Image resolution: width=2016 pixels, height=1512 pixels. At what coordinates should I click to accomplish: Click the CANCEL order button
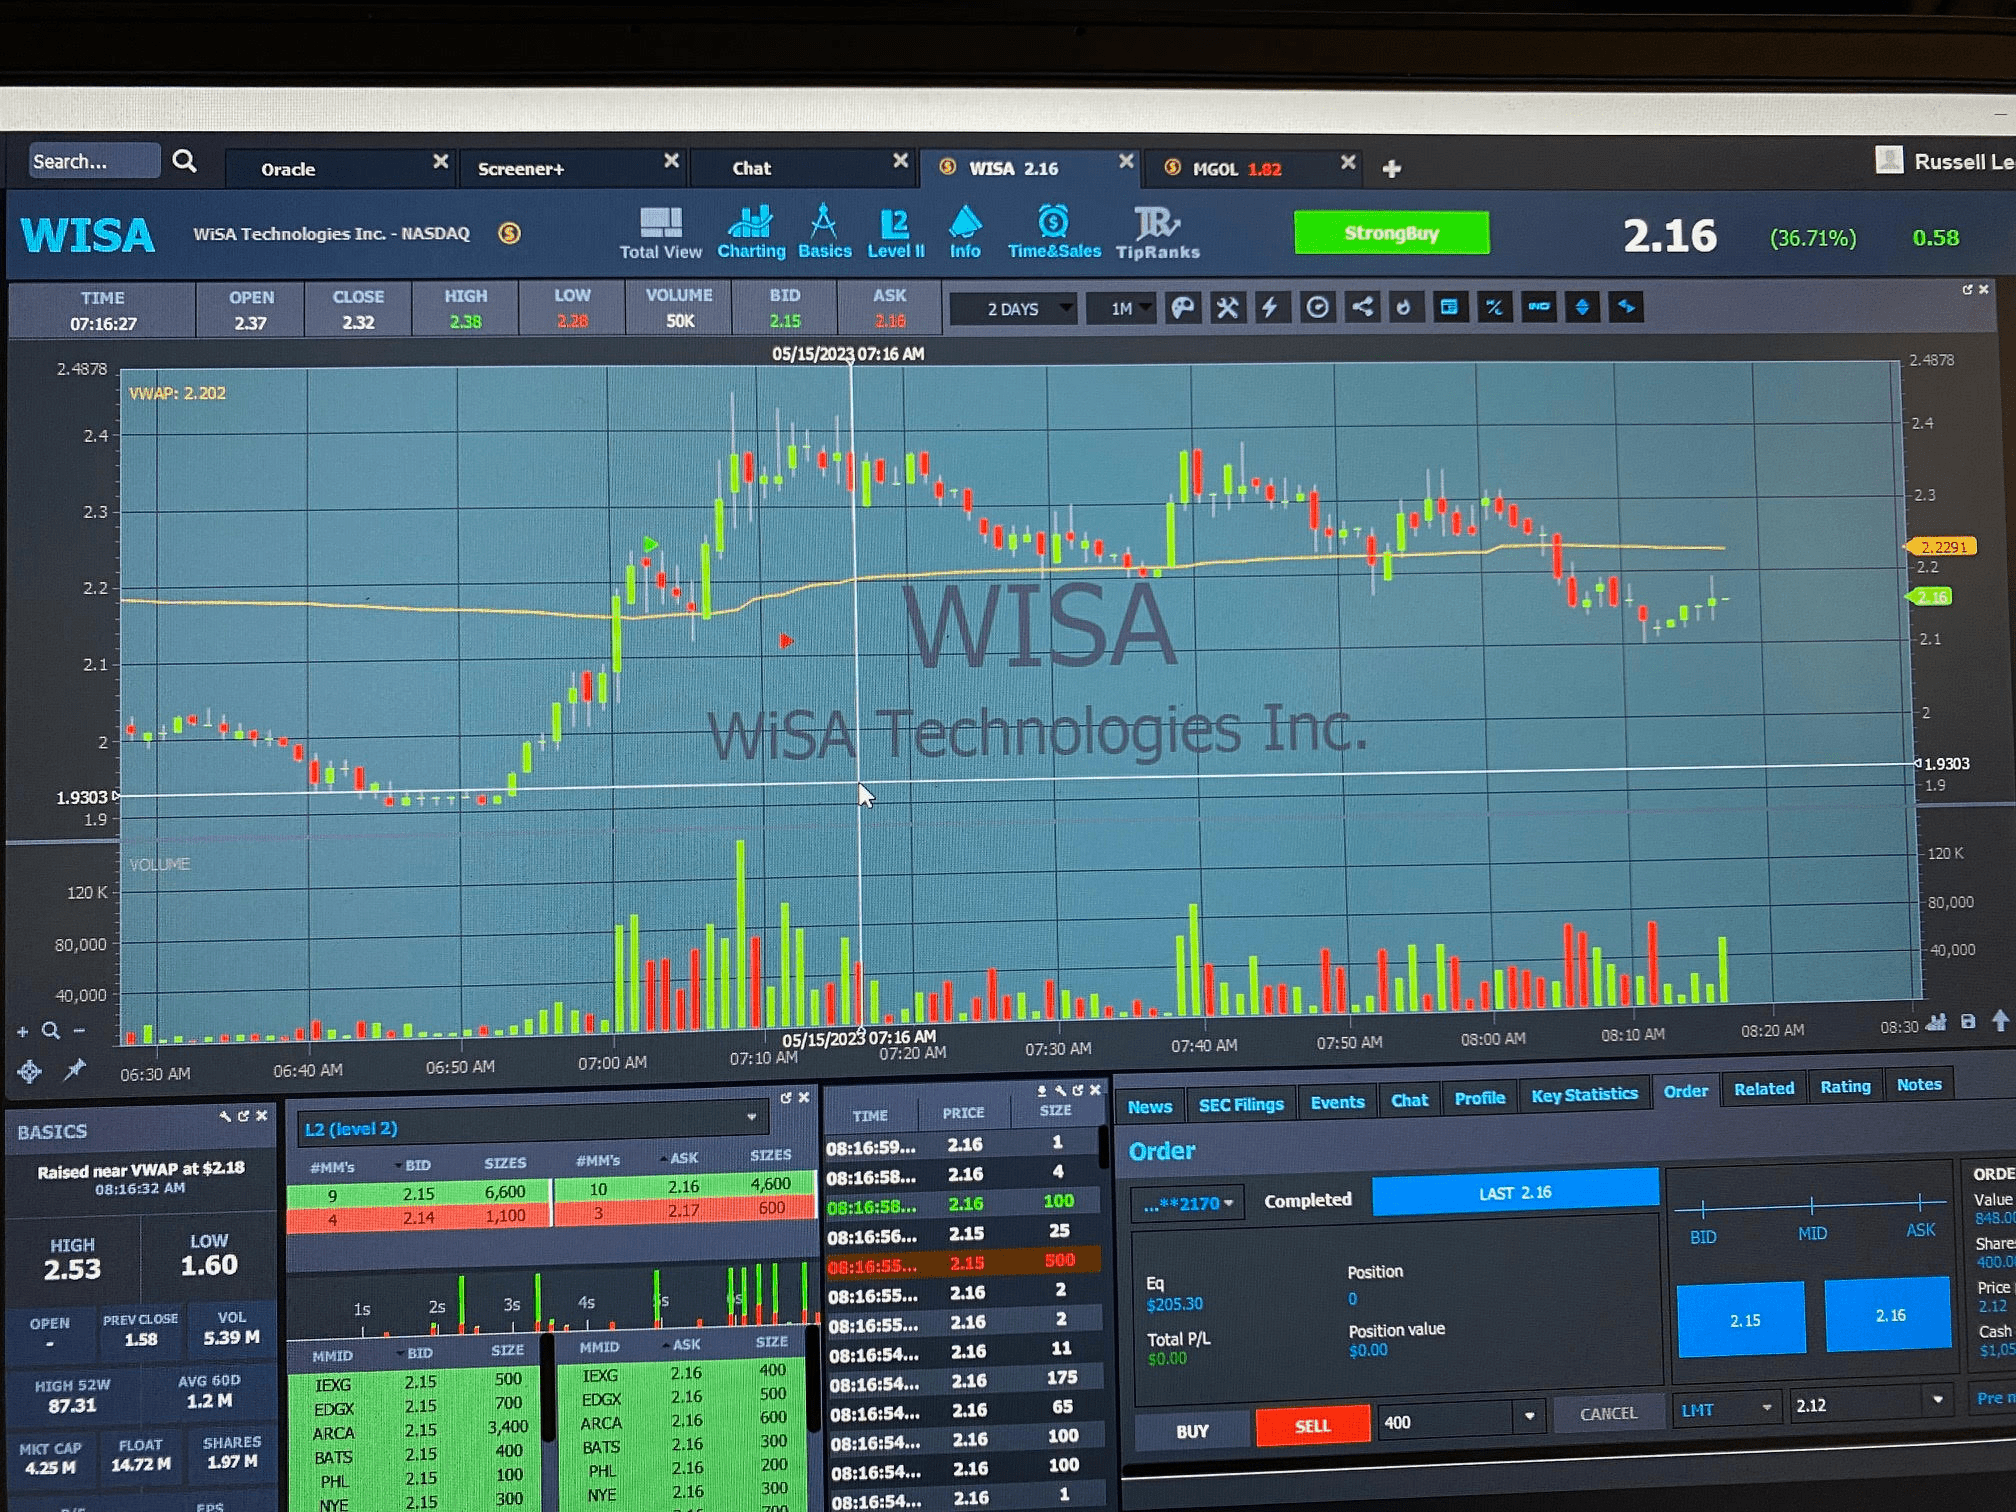pos(1608,1413)
